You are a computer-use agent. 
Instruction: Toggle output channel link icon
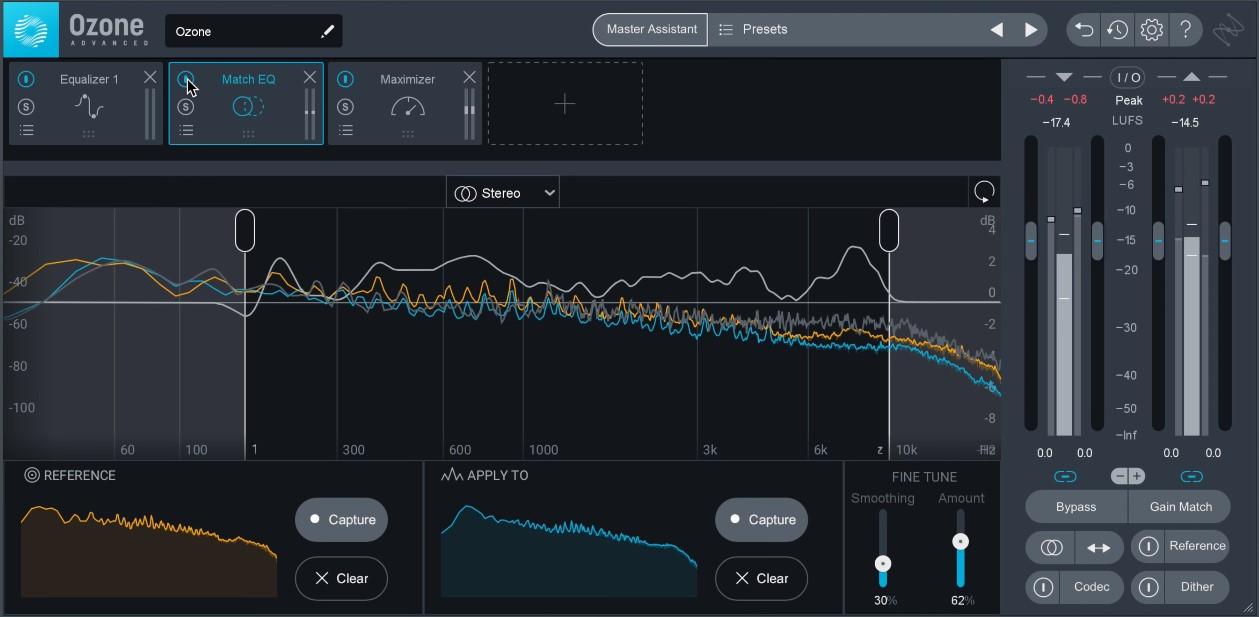(x=1191, y=476)
